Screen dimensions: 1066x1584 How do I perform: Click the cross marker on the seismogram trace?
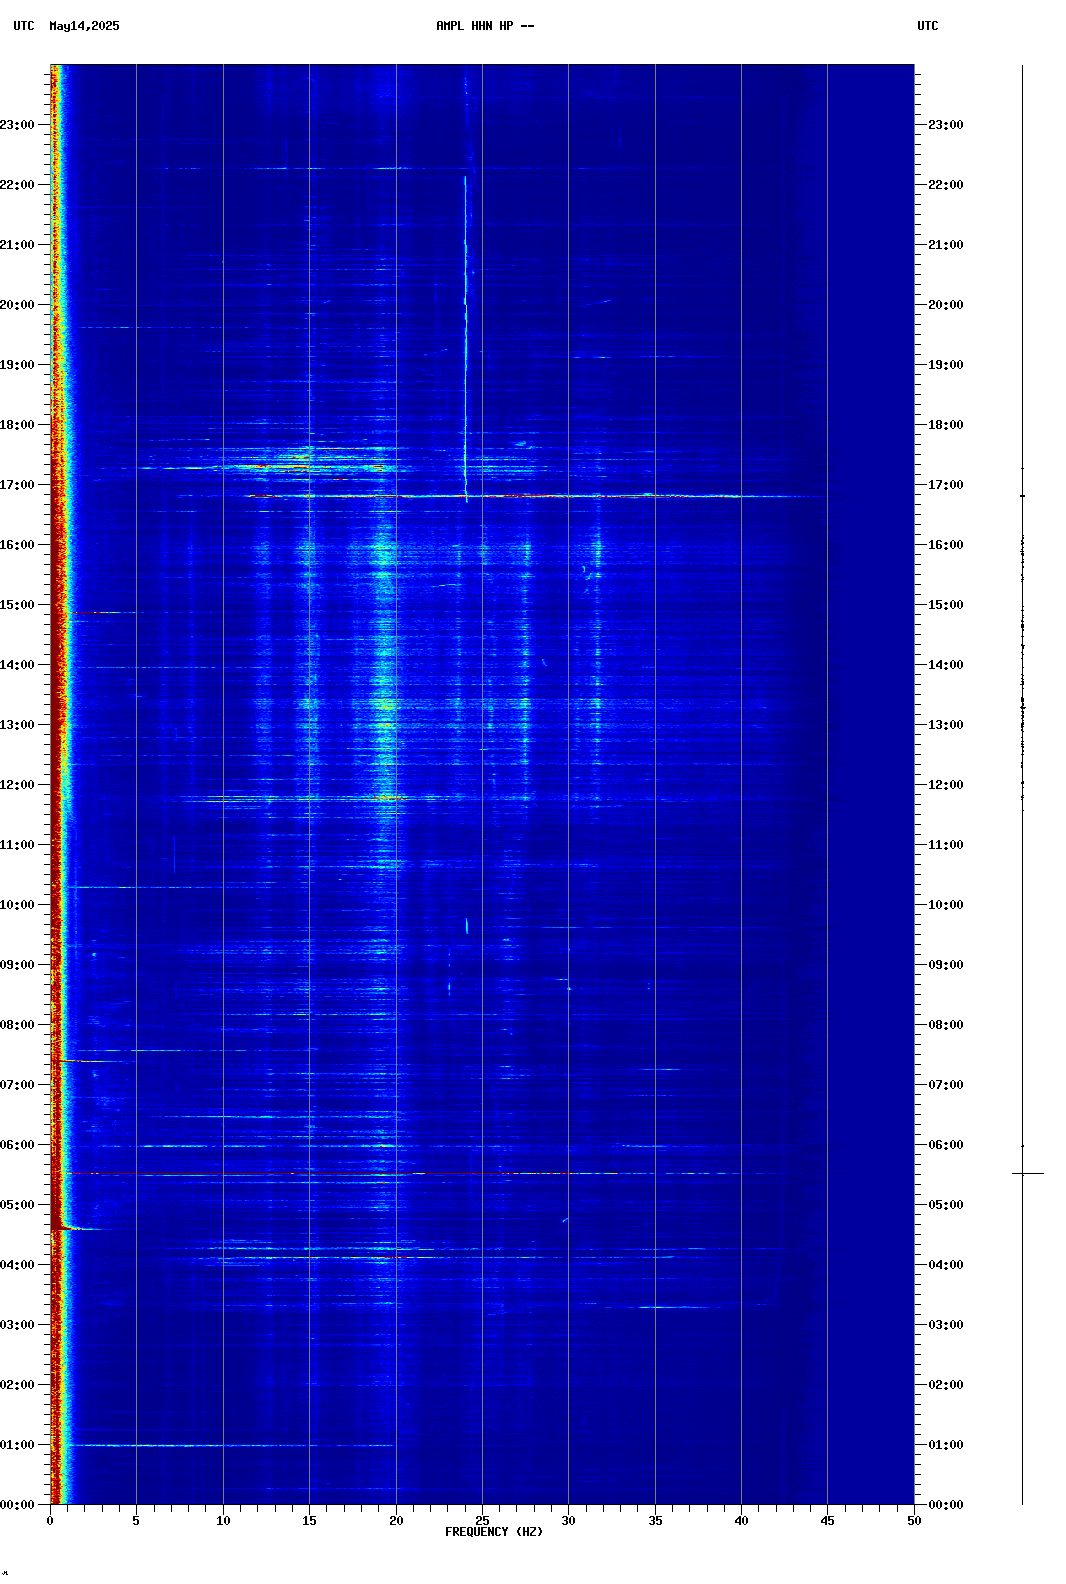coord(1027,1173)
